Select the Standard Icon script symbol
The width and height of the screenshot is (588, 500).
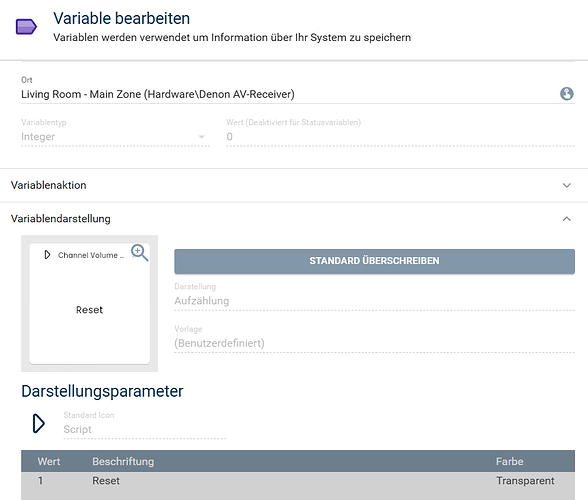(38, 424)
